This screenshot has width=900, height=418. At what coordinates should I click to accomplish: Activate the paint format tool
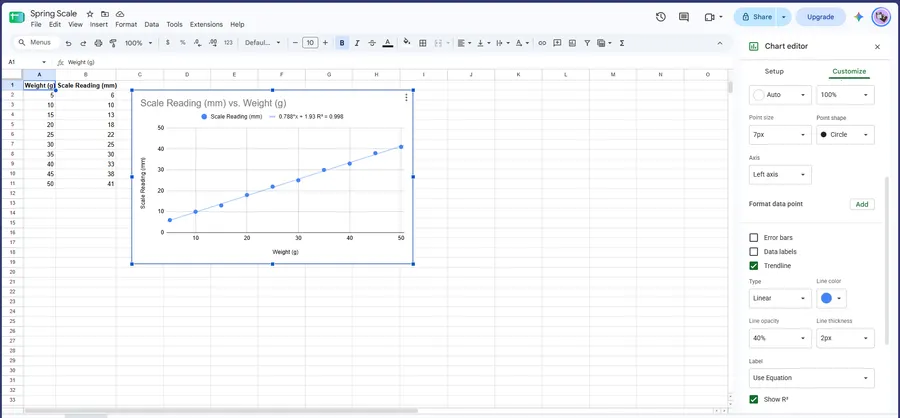(113, 43)
